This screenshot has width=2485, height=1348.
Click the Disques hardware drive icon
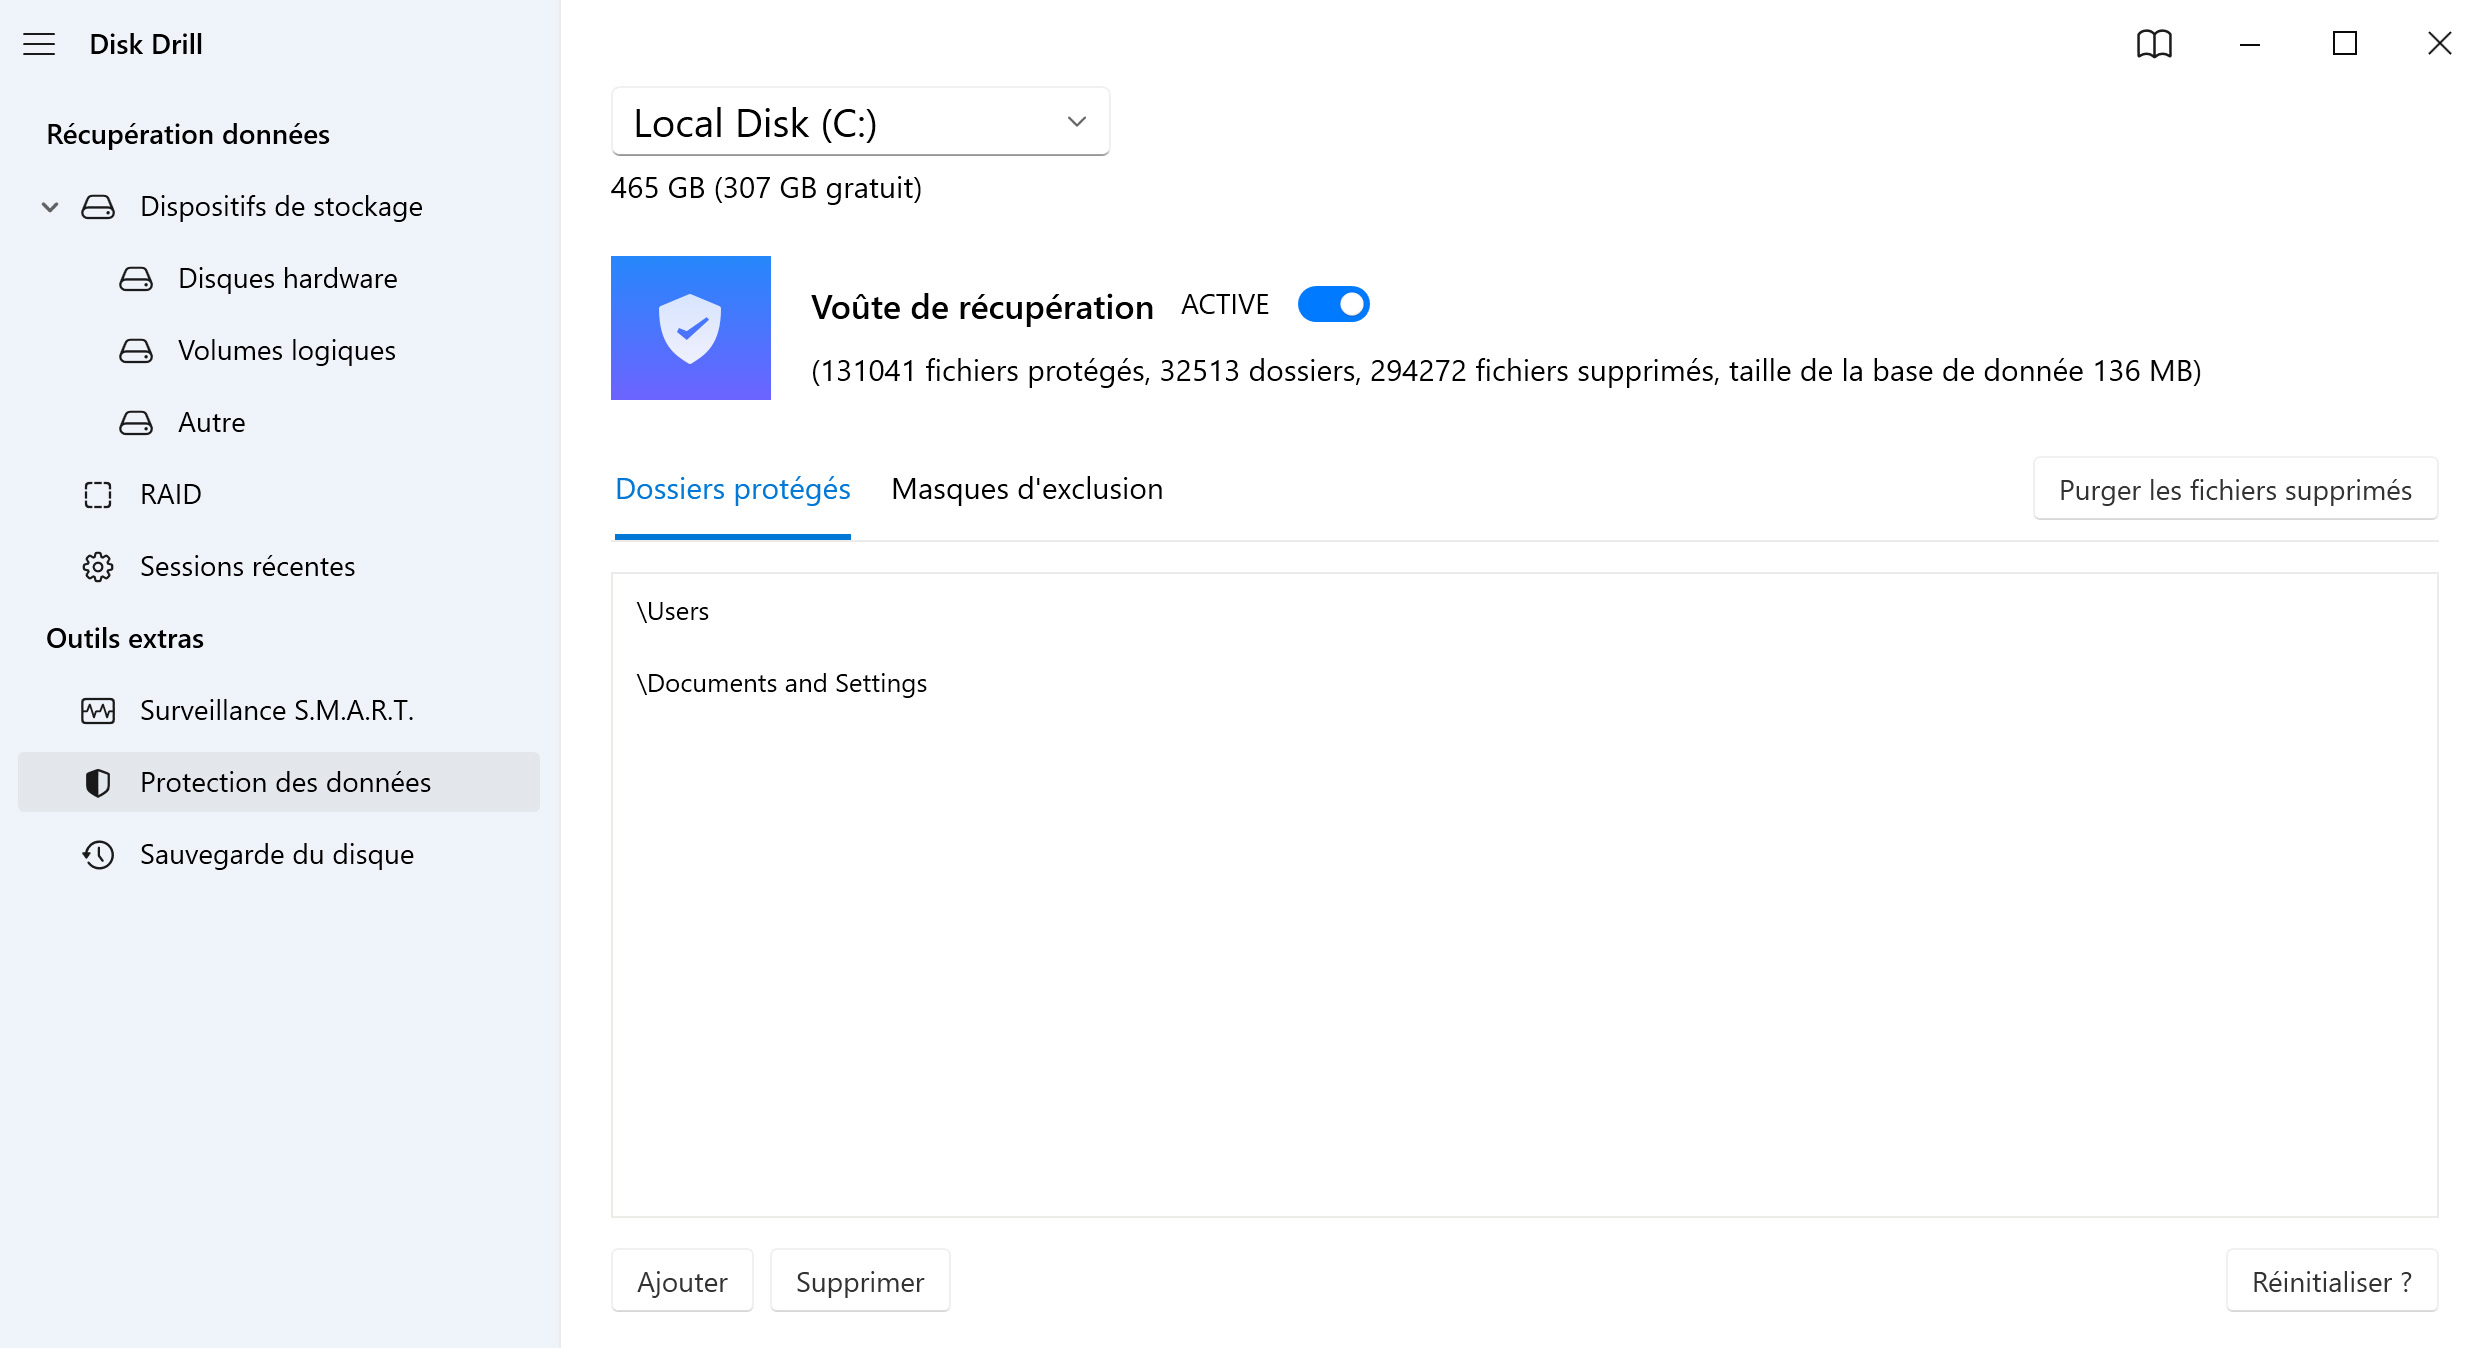coord(136,279)
